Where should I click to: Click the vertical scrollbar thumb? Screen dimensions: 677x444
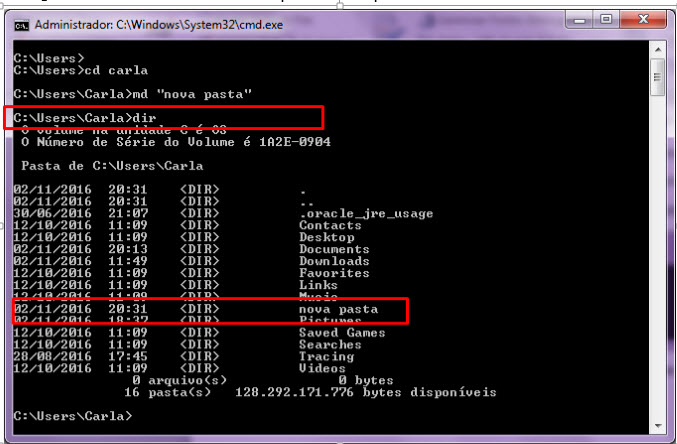pos(658,77)
